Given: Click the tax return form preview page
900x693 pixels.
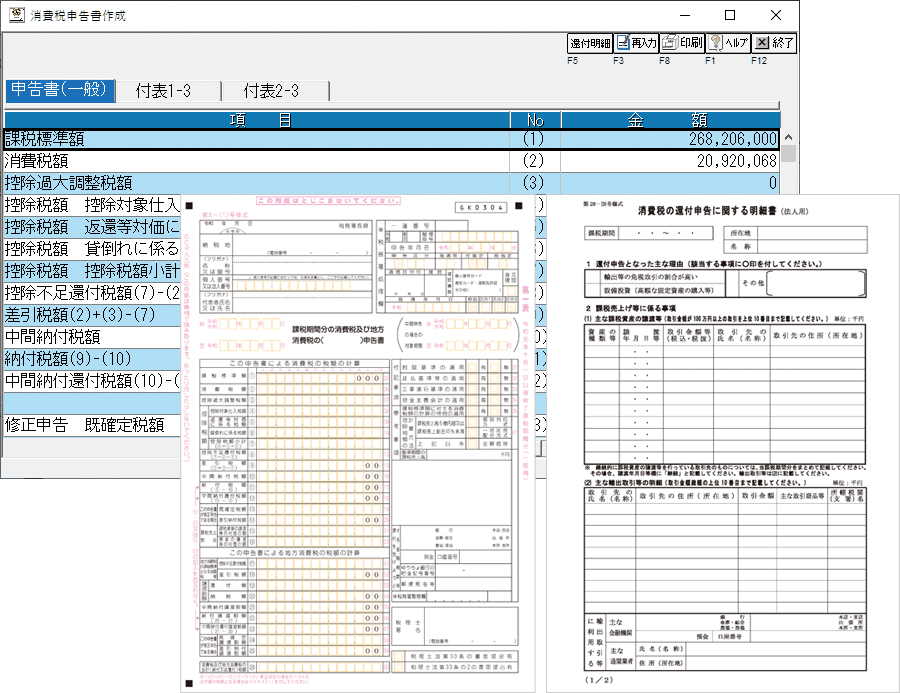Looking at the screenshot, I should point(358,443).
